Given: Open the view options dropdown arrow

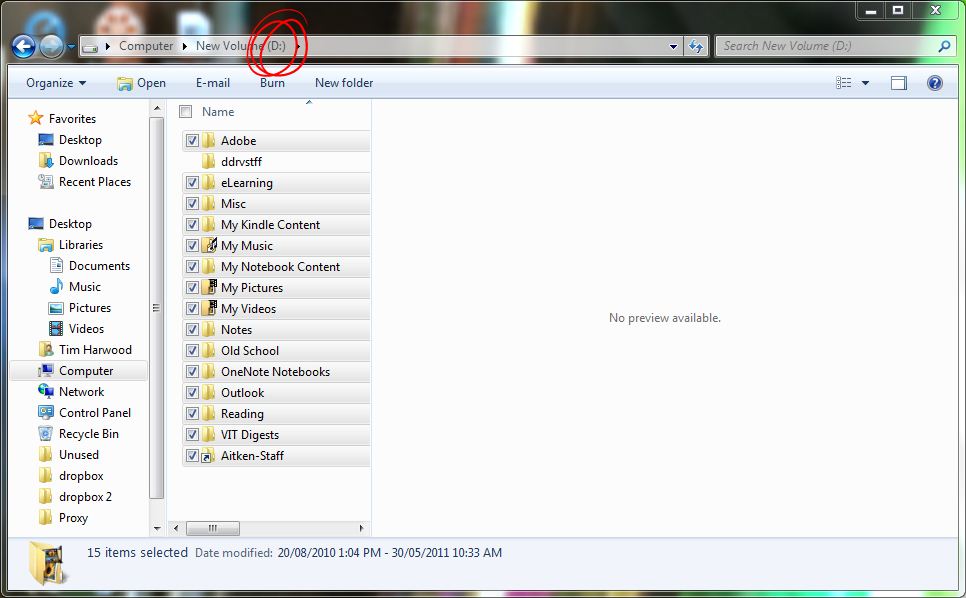Looking at the screenshot, I should (865, 83).
